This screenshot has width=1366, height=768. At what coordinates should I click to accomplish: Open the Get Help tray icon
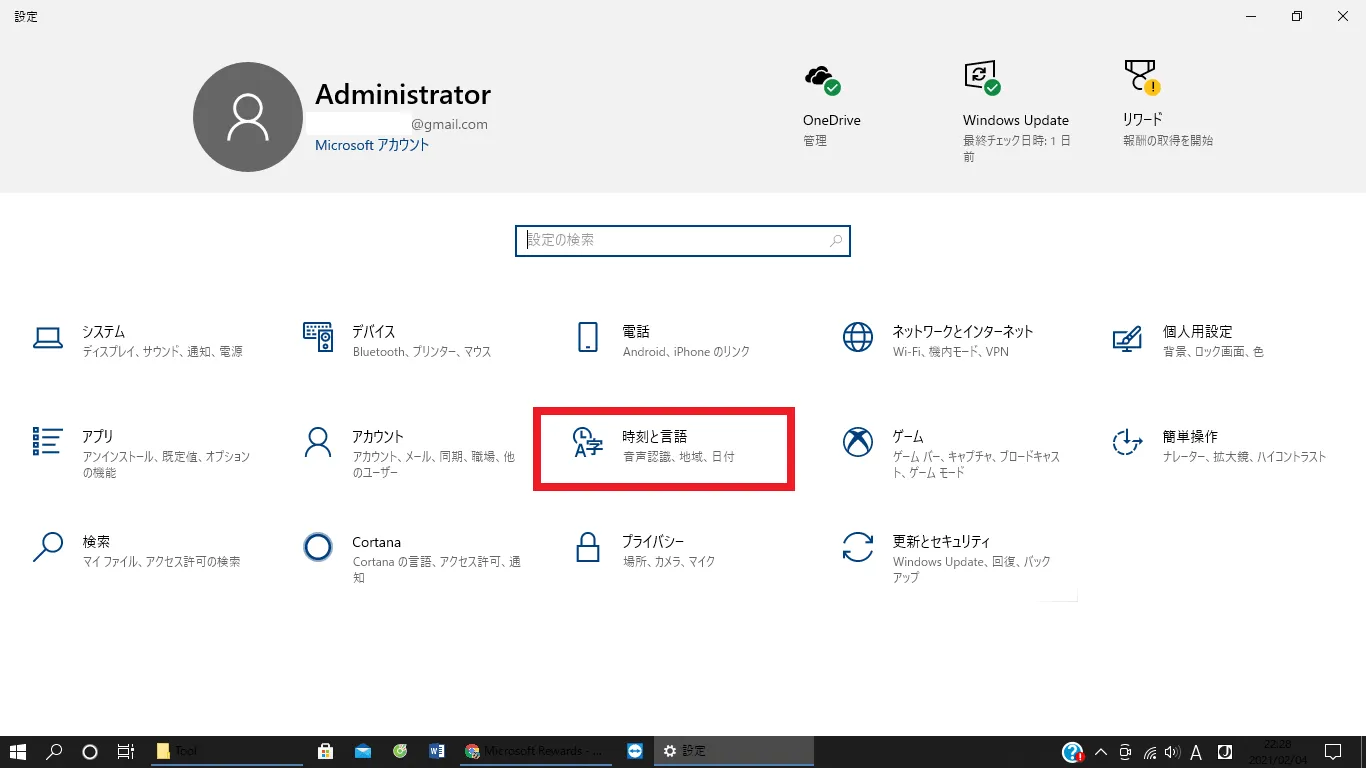[1073, 752]
